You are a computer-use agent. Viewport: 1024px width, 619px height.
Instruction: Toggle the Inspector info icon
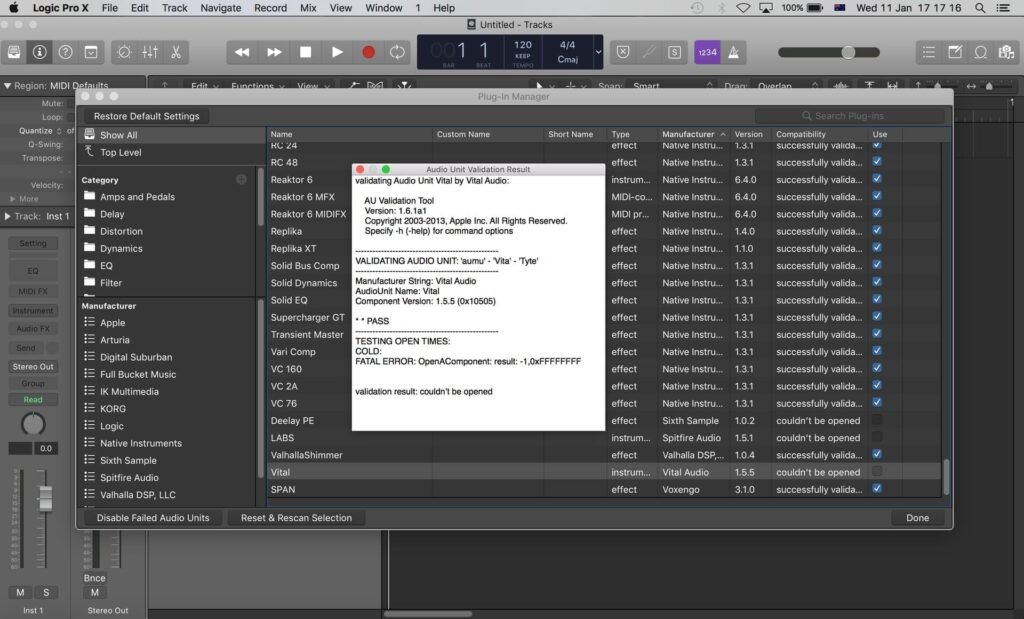pyautogui.click(x=39, y=52)
